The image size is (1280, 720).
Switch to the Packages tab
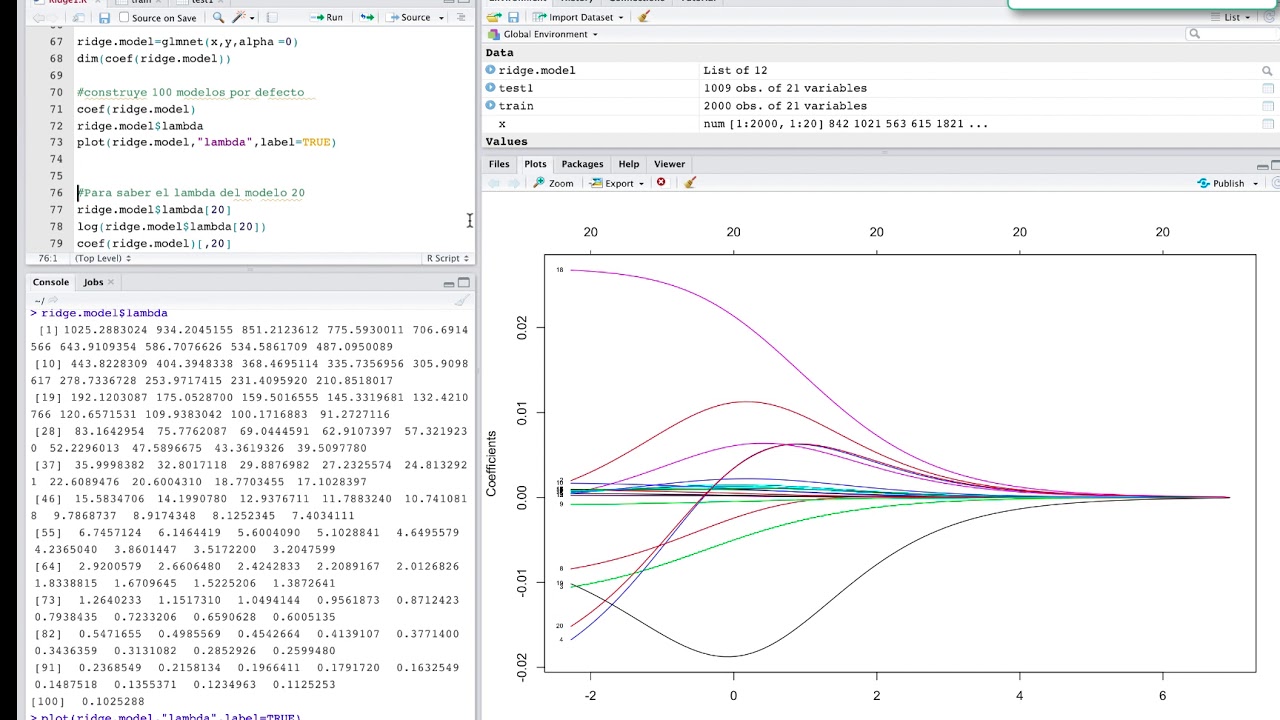pos(582,164)
